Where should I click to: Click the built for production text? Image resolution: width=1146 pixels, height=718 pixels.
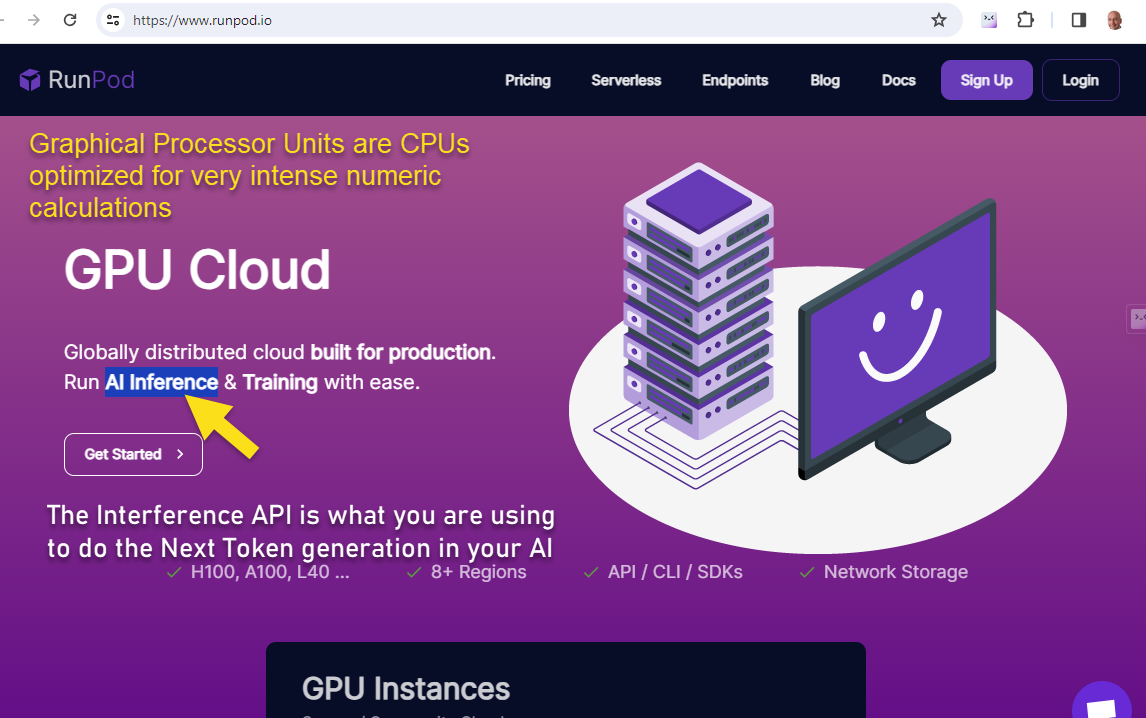point(401,352)
